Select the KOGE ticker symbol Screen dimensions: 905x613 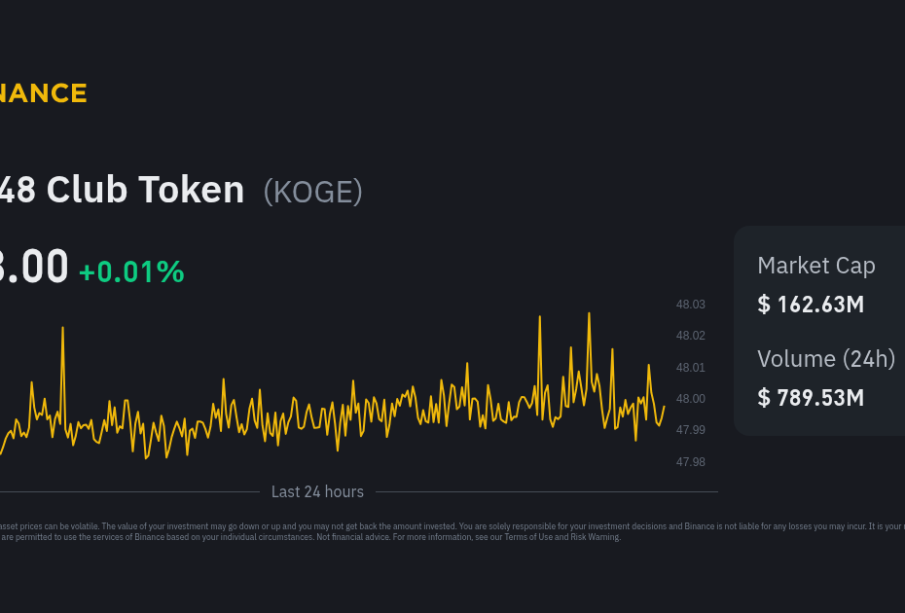312,191
